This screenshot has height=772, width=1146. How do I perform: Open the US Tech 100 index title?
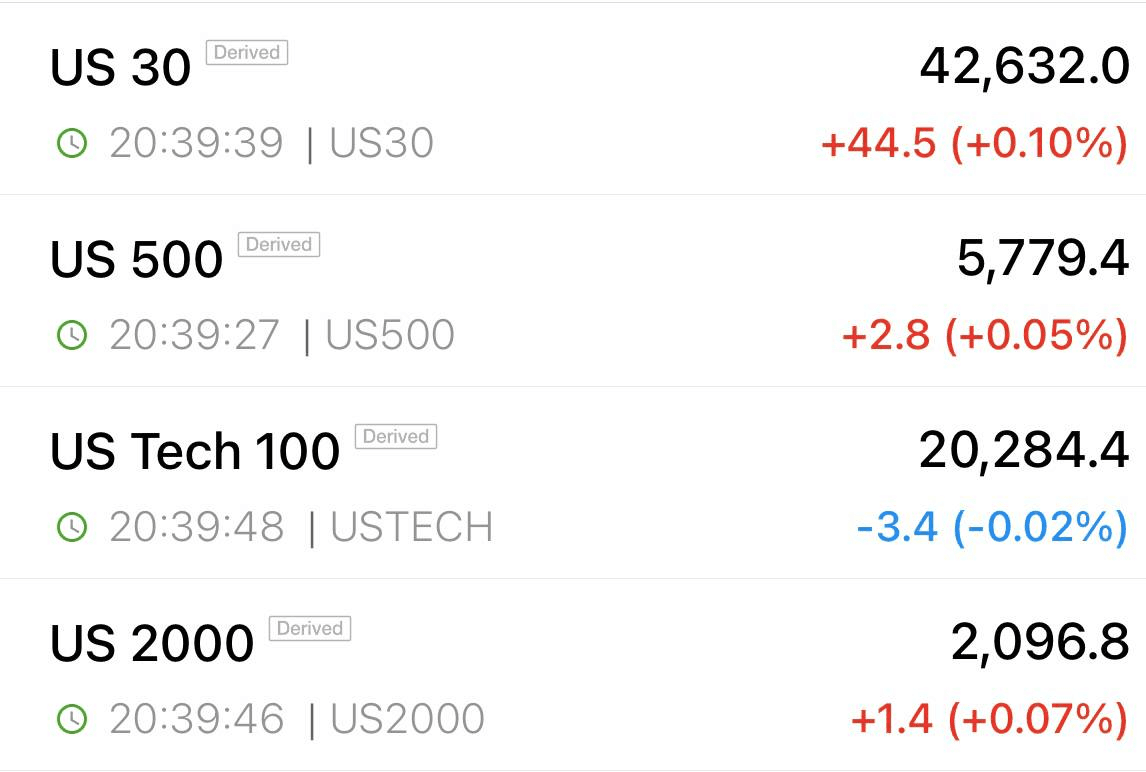[x=195, y=451]
